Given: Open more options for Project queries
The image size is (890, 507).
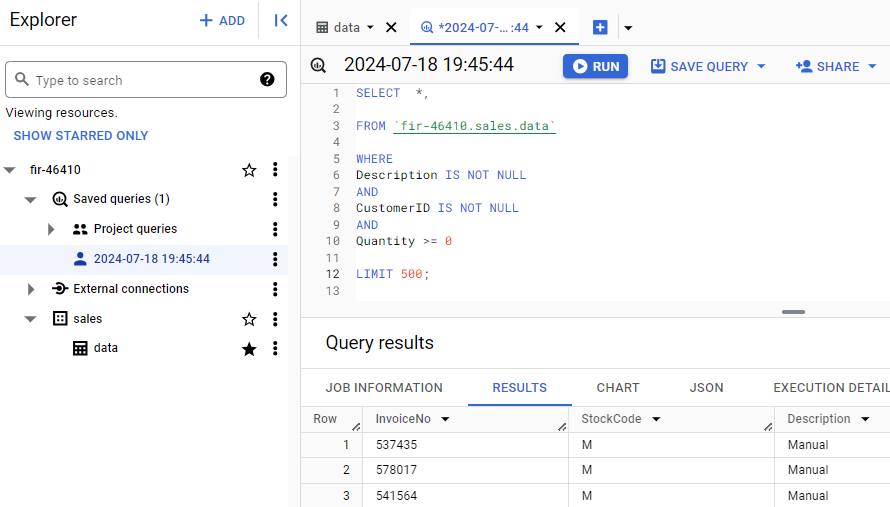Looking at the screenshot, I should tap(275, 229).
